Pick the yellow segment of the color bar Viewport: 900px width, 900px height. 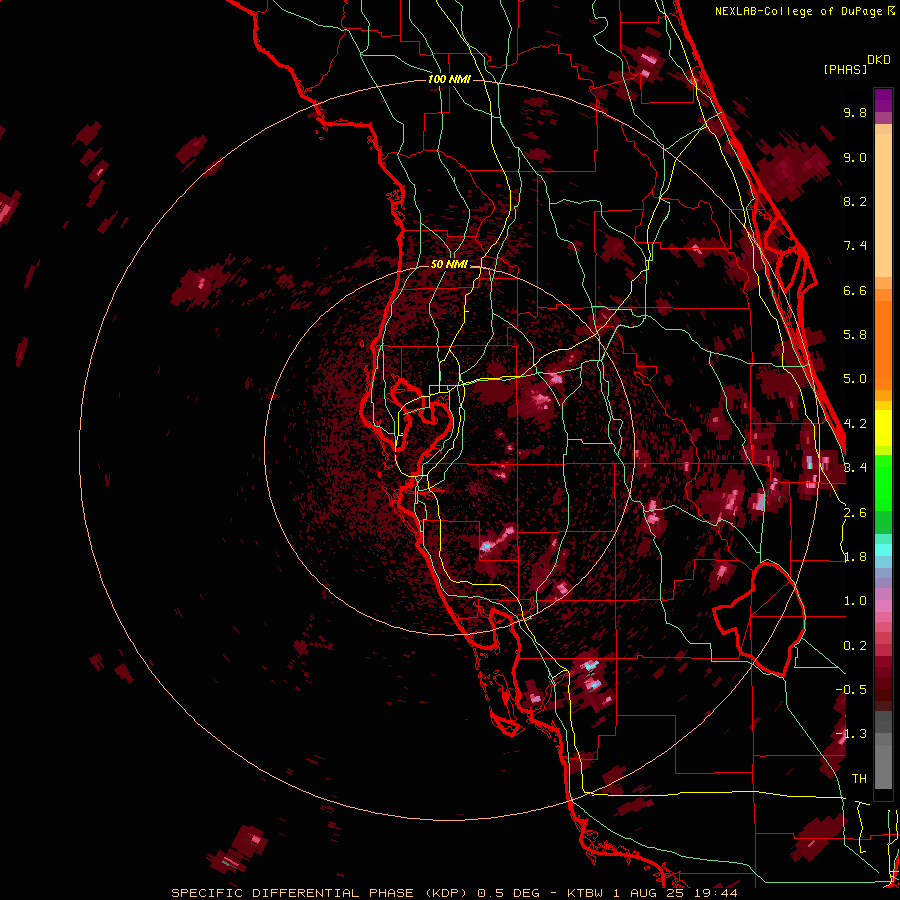[883, 428]
